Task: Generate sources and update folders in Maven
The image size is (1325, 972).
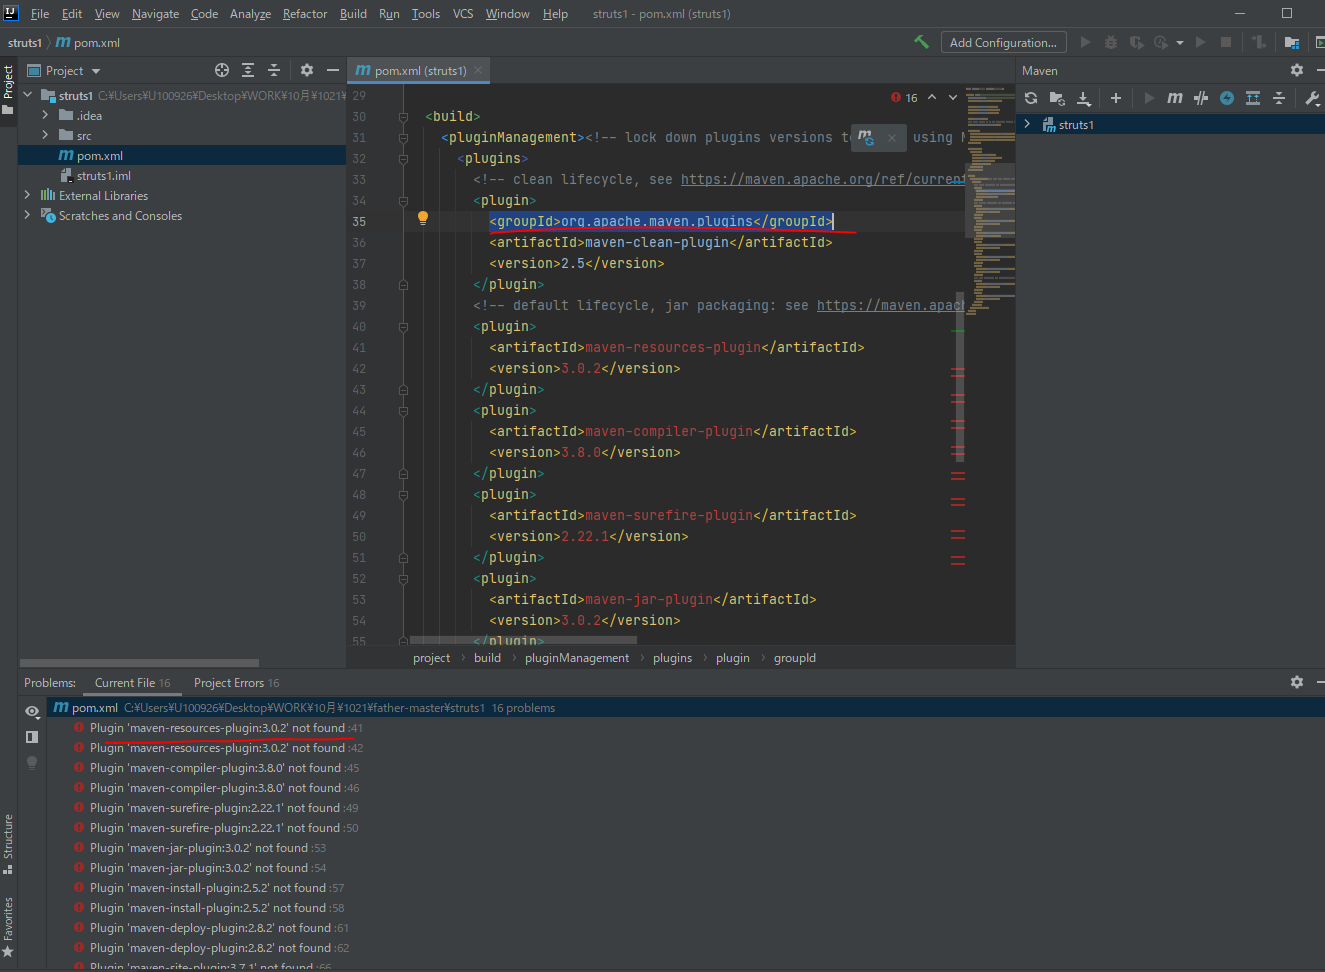Action: (1057, 98)
